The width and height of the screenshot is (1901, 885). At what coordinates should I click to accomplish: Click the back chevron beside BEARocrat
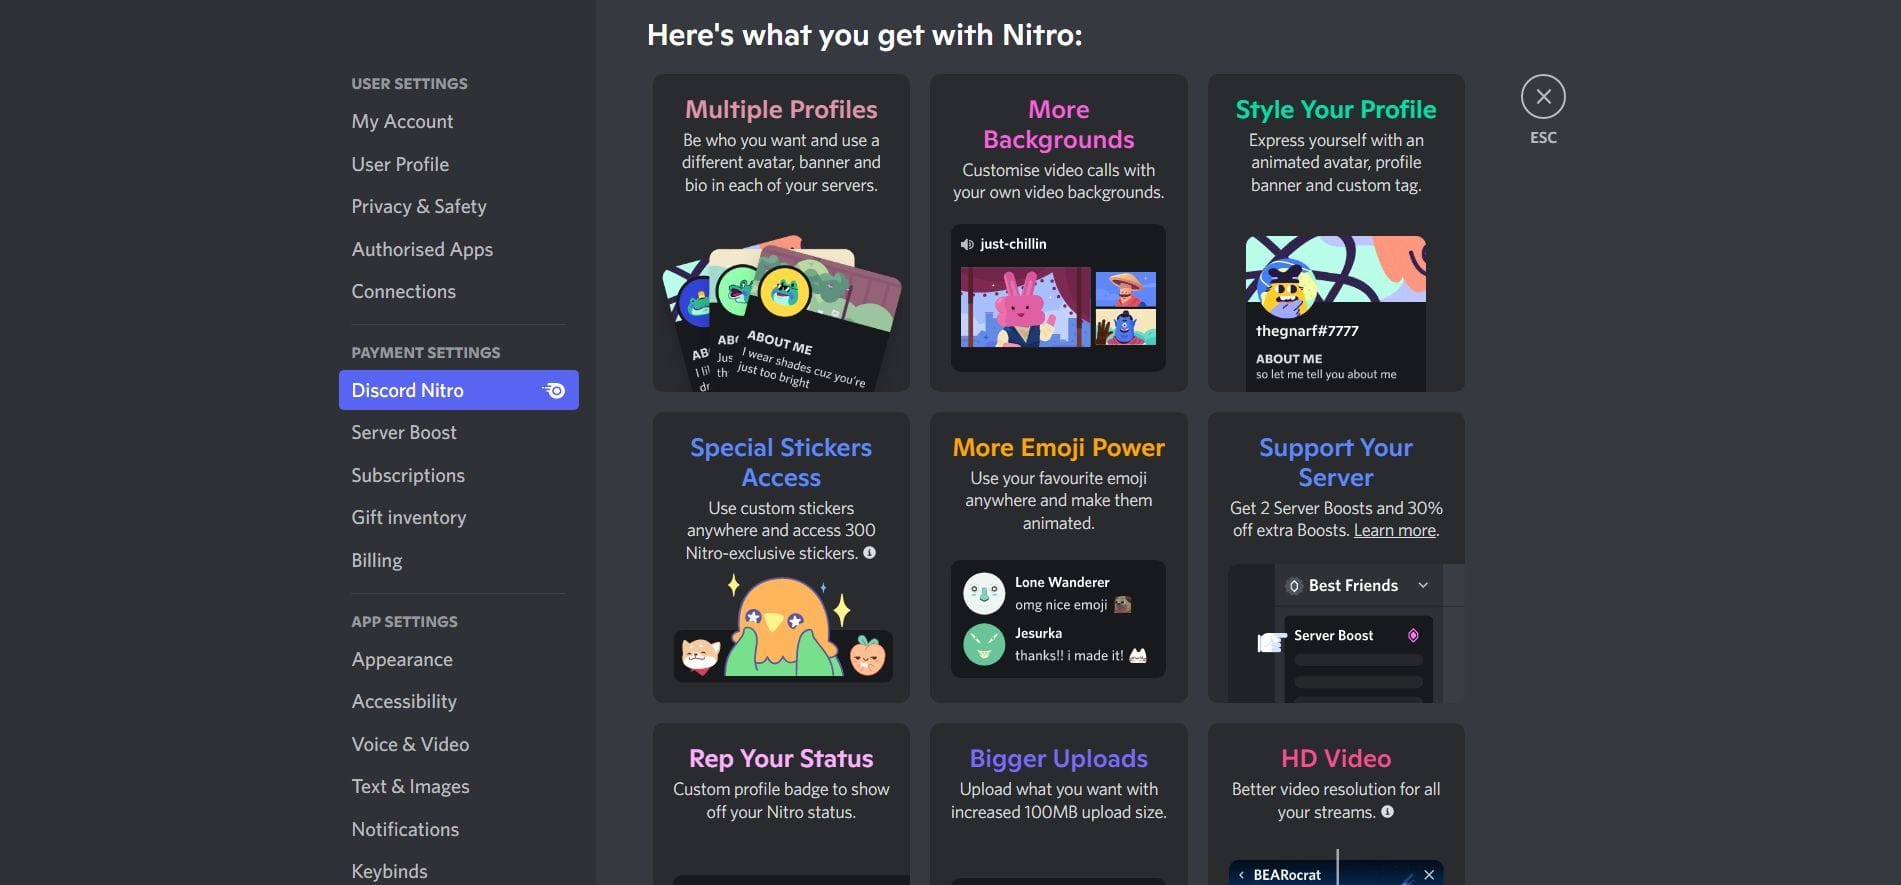(1242, 875)
